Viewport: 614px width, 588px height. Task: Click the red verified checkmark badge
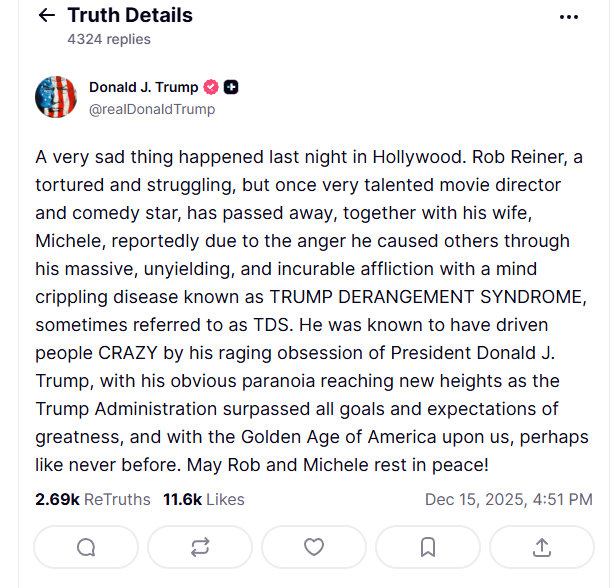coord(211,87)
